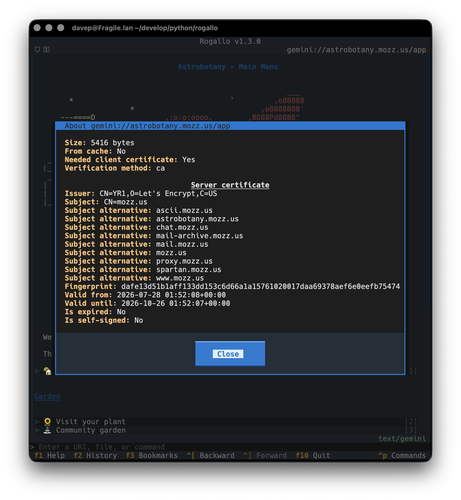The width and height of the screenshot is (461, 500).
Task: Click the Is expired: No line
Action: (95, 312)
